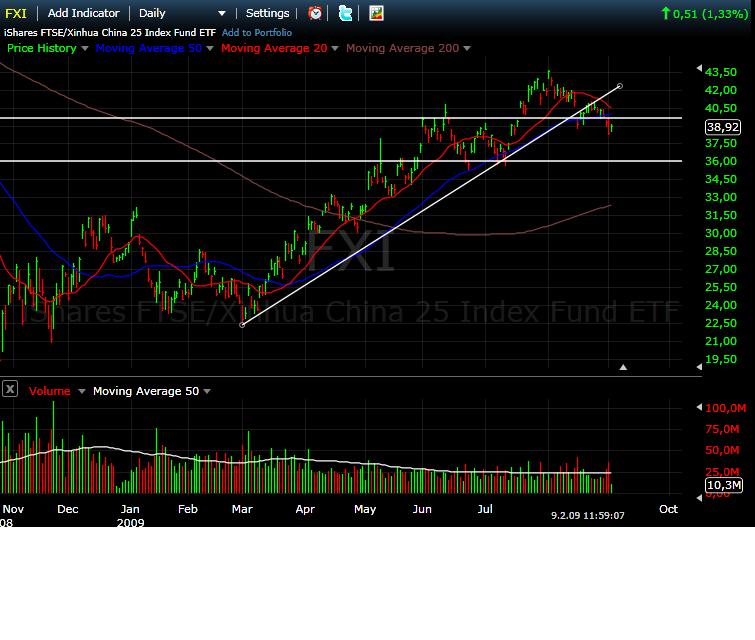Click the current price 38,92 label

[x=723, y=127]
